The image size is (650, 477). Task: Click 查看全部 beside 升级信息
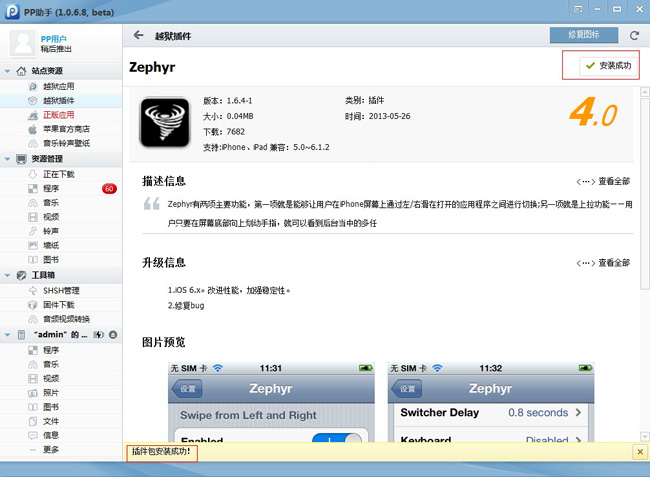coord(604,263)
